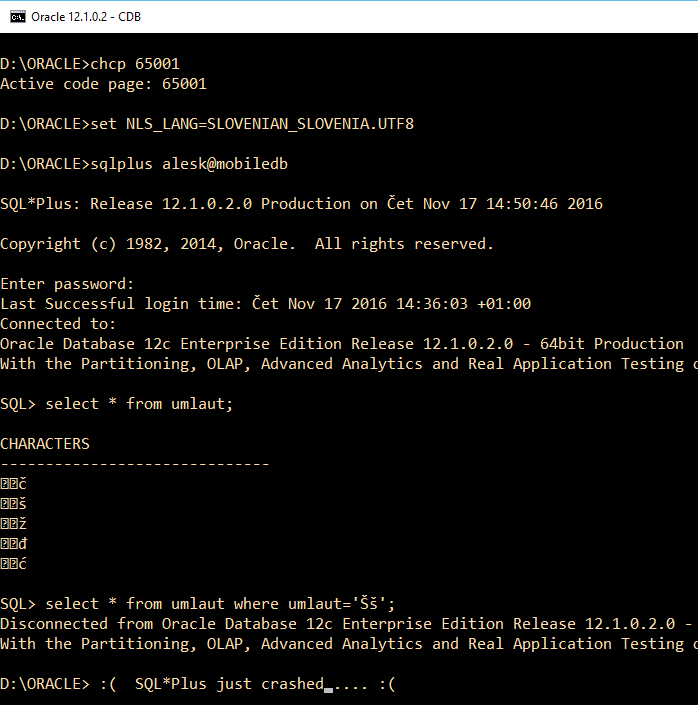Click the 'sqlplus alesk@mobiledb' command
Viewport: 698px width, 705px height.
(x=144, y=164)
